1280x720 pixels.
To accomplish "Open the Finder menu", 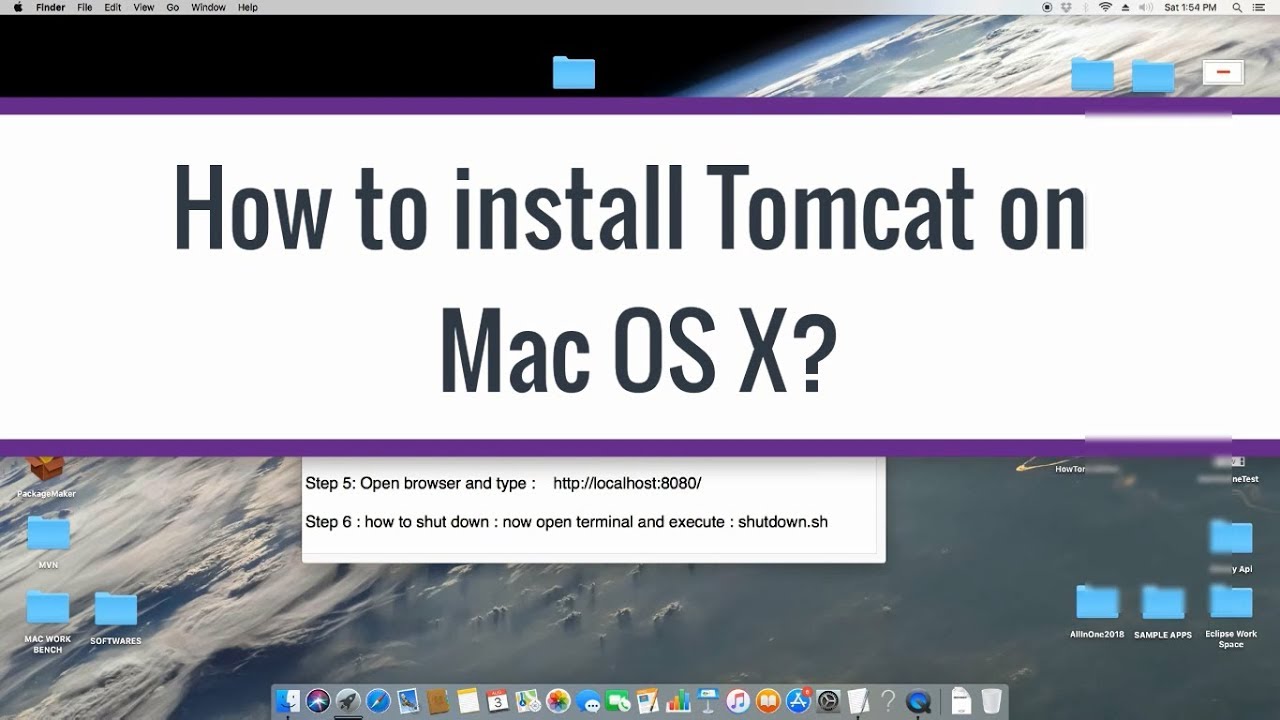I will 50,7.
